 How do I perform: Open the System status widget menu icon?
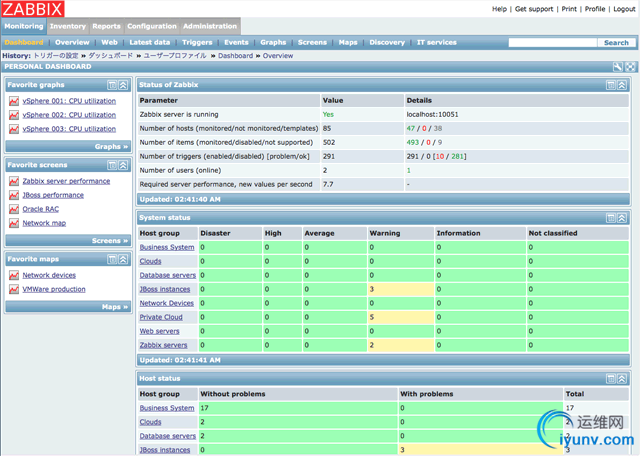point(611,217)
